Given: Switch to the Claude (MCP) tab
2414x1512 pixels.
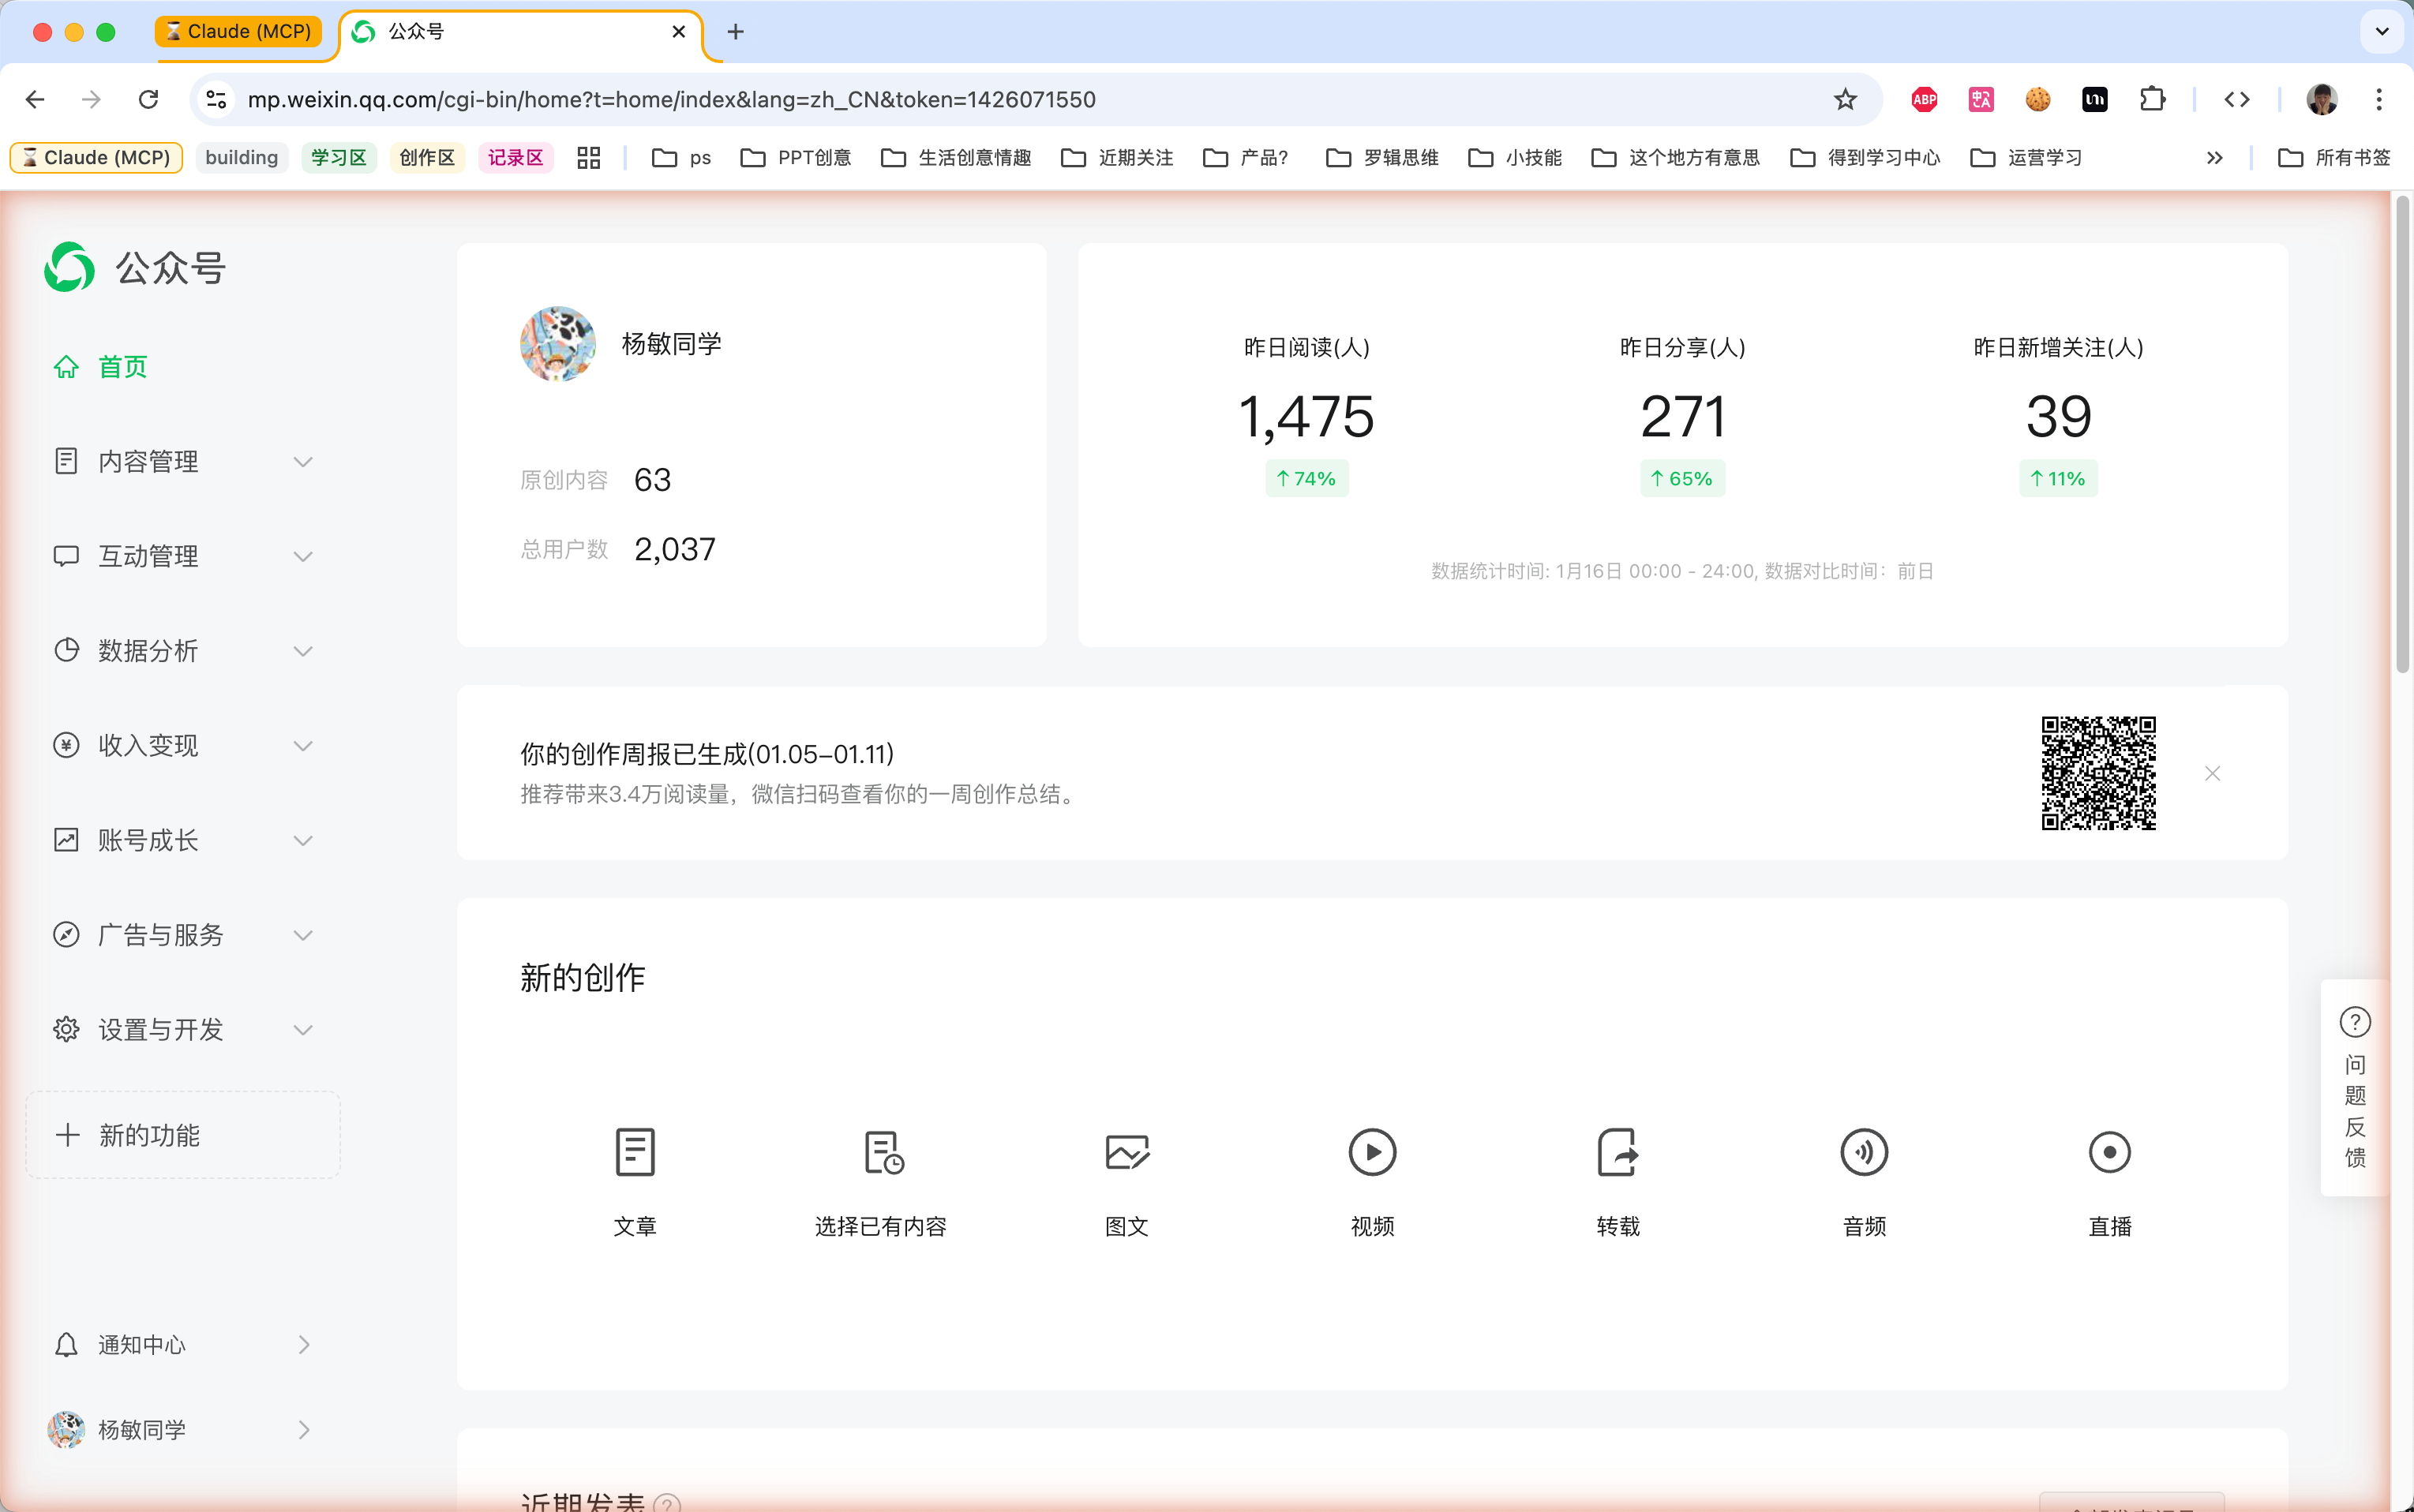Looking at the screenshot, I should 239,31.
